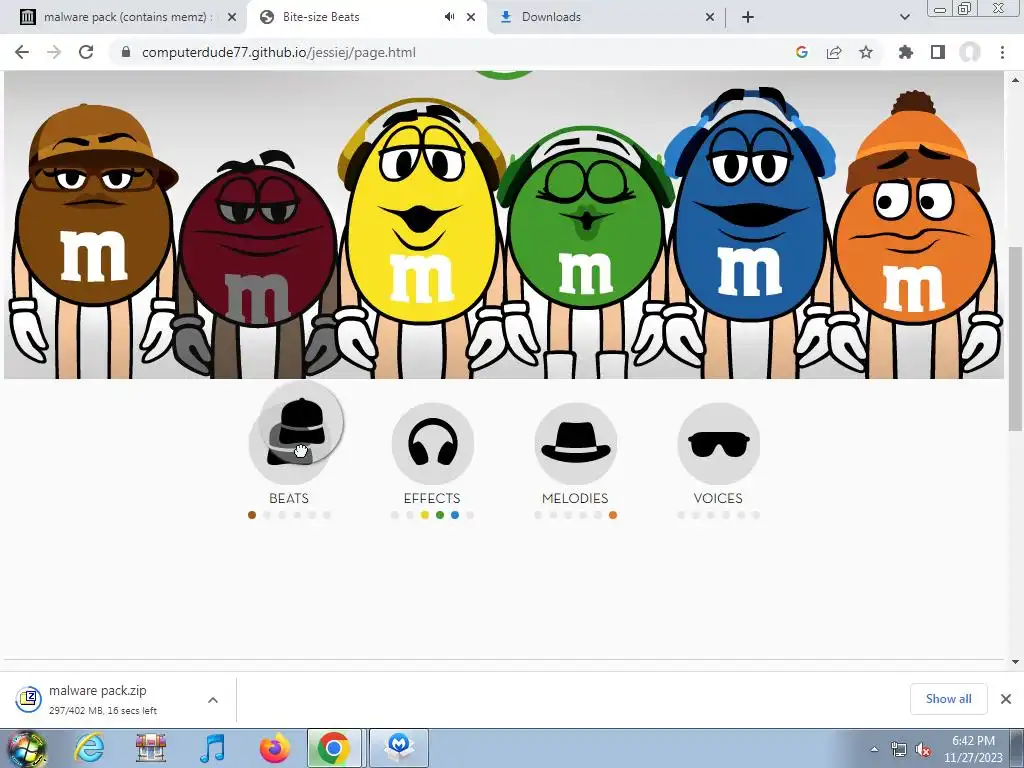Screen dimensions: 1024x768
Task: Open the taskbar clock showing 6:42 PM
Action: 973,749
